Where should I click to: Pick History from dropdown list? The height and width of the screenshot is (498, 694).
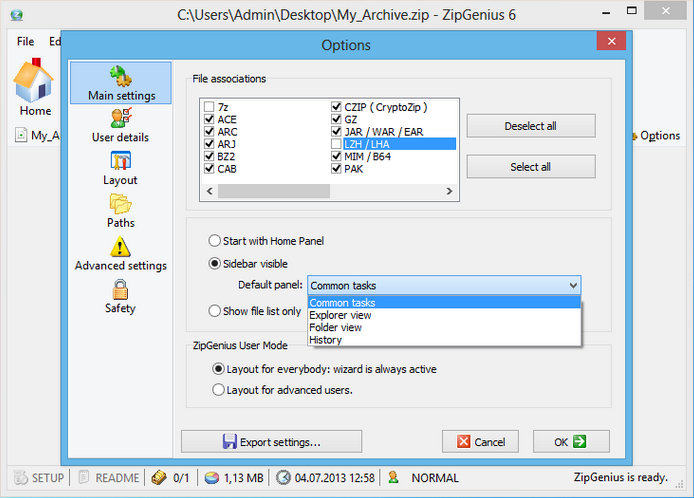click(x=444, y=340)
